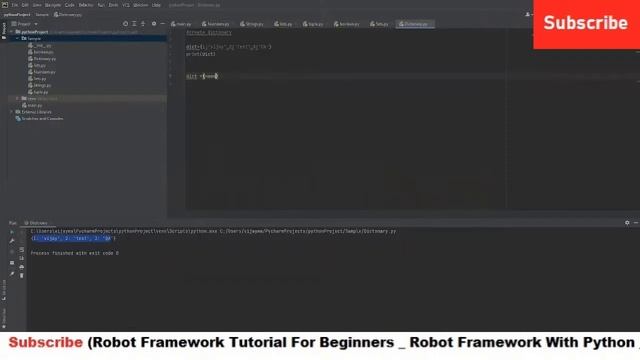The height and width of the screenshot is (360, 640).
Task: Select lists.py in the project tree
Action: 37,65
